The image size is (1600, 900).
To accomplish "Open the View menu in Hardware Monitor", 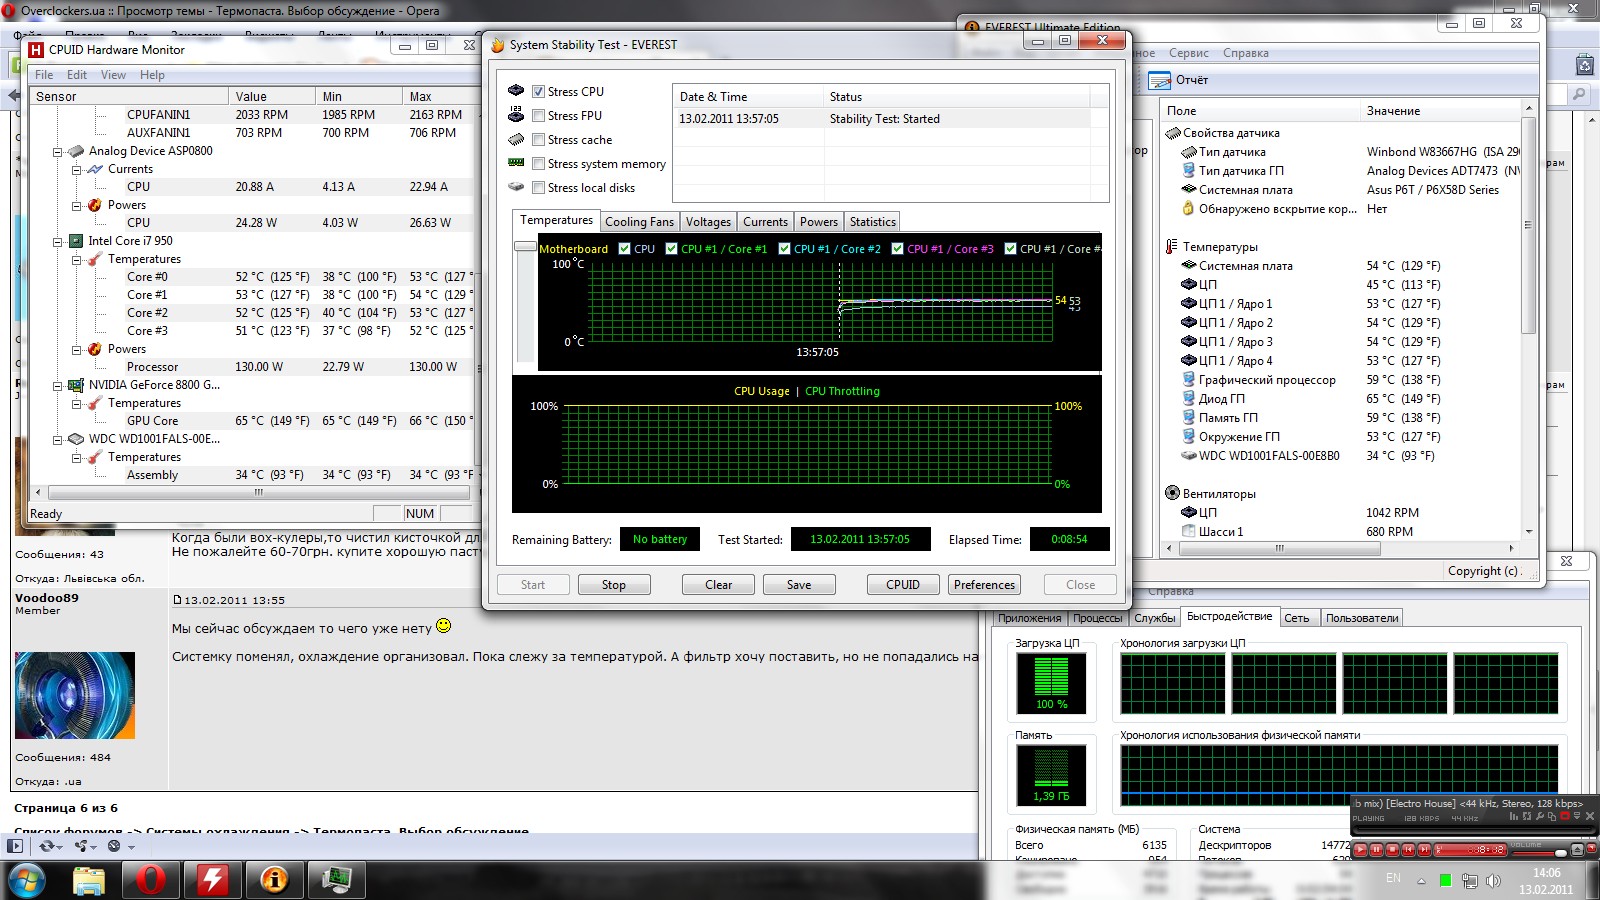I will 113,75.
